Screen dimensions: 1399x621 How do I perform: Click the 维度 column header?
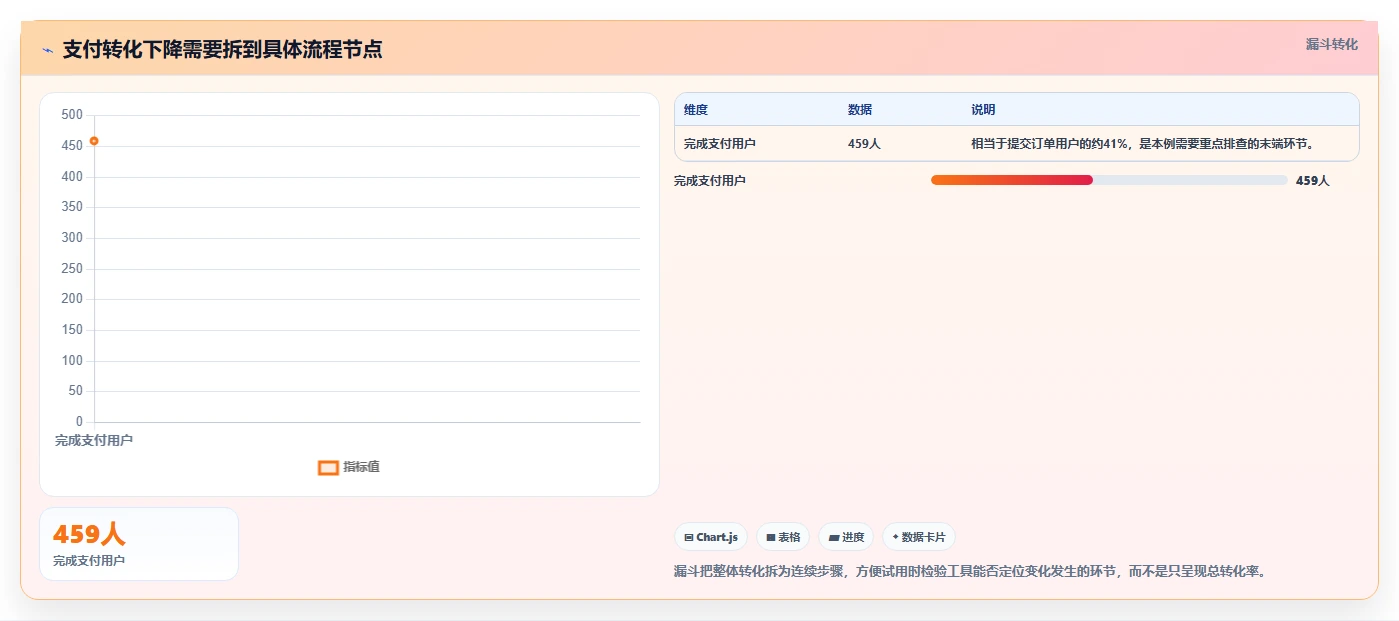click(696, 110)
